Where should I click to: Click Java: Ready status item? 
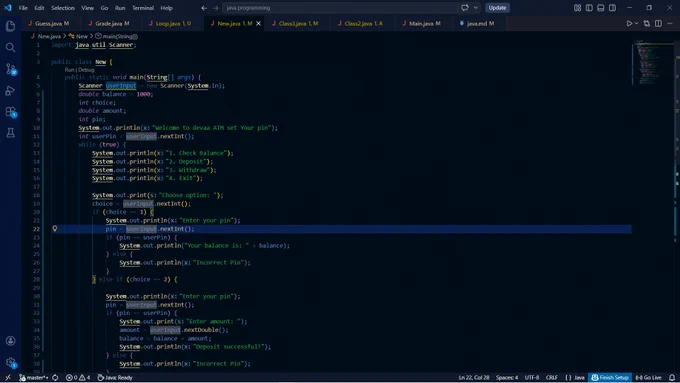click(115, 378)
